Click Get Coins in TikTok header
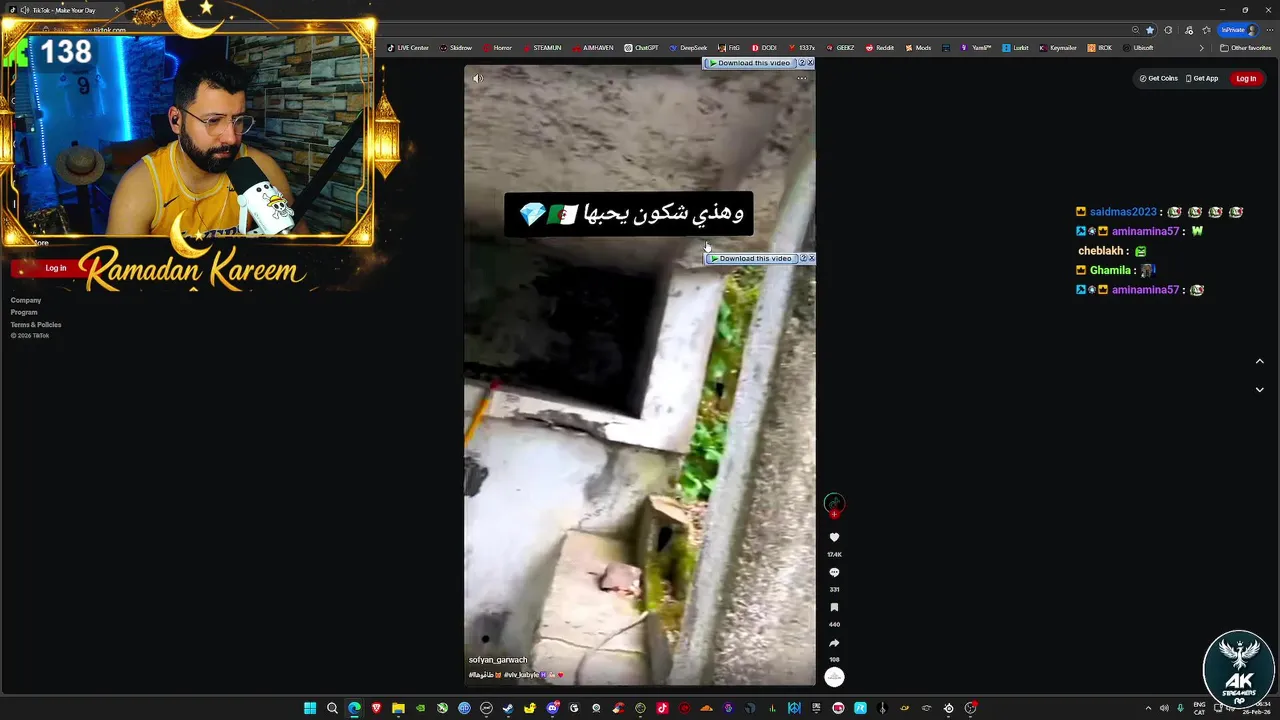Viewport: 1280px width, 720px height. [1159, 78]
